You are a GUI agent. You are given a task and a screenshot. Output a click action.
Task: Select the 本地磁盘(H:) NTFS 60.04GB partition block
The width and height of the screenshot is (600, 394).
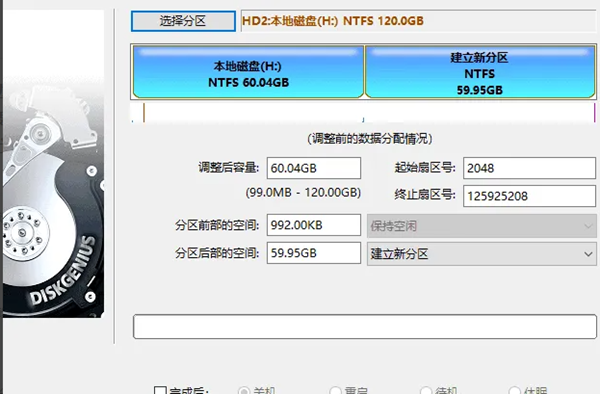pos(248,72)
